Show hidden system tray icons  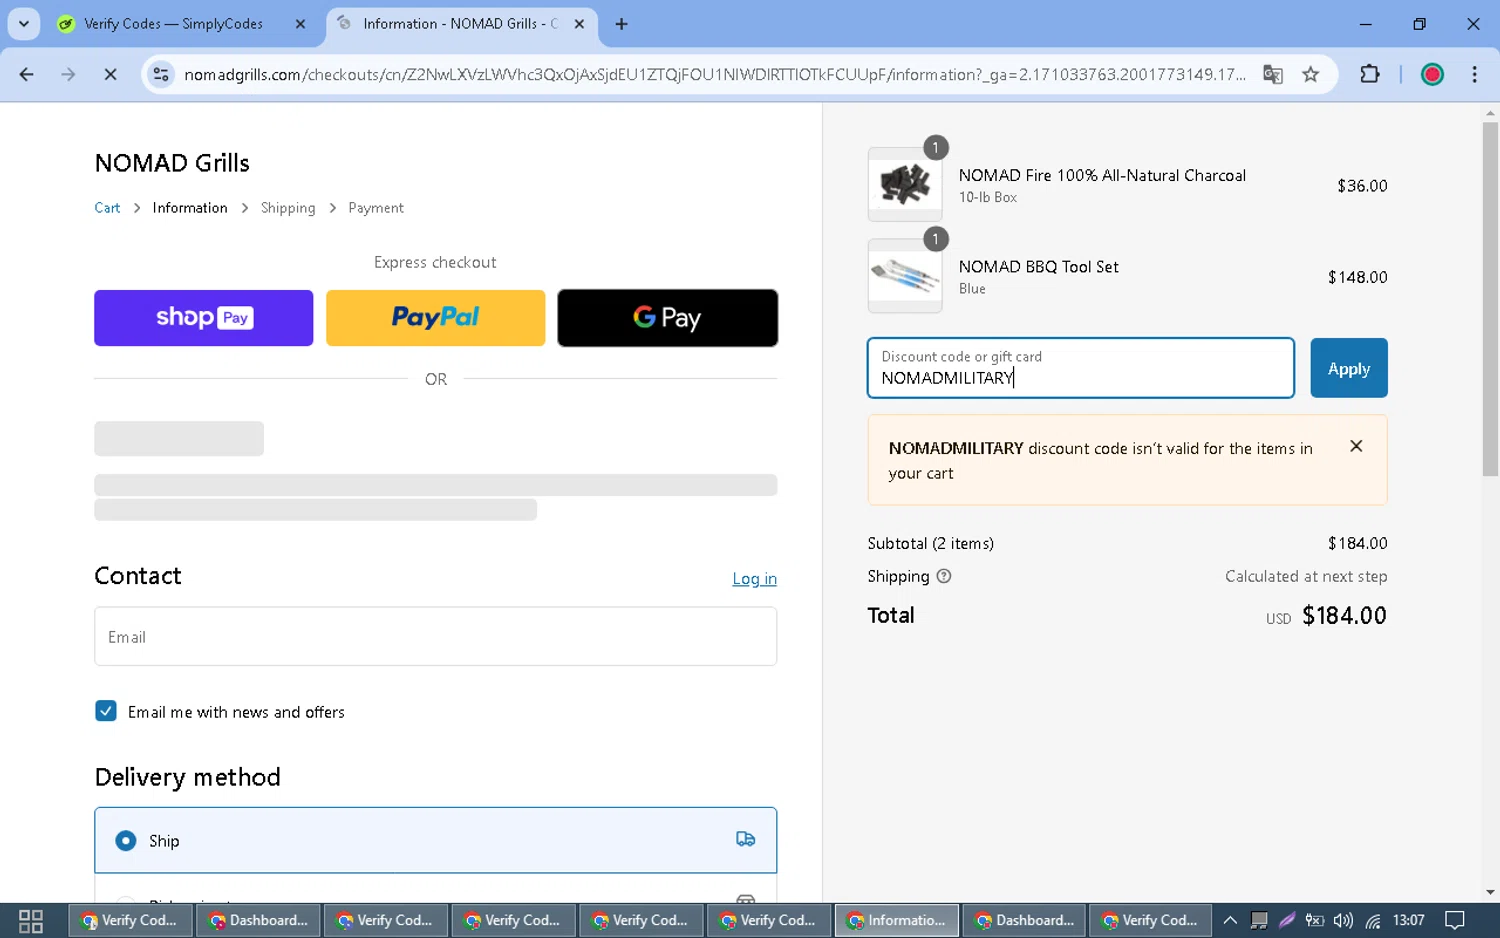[1230, 920]
